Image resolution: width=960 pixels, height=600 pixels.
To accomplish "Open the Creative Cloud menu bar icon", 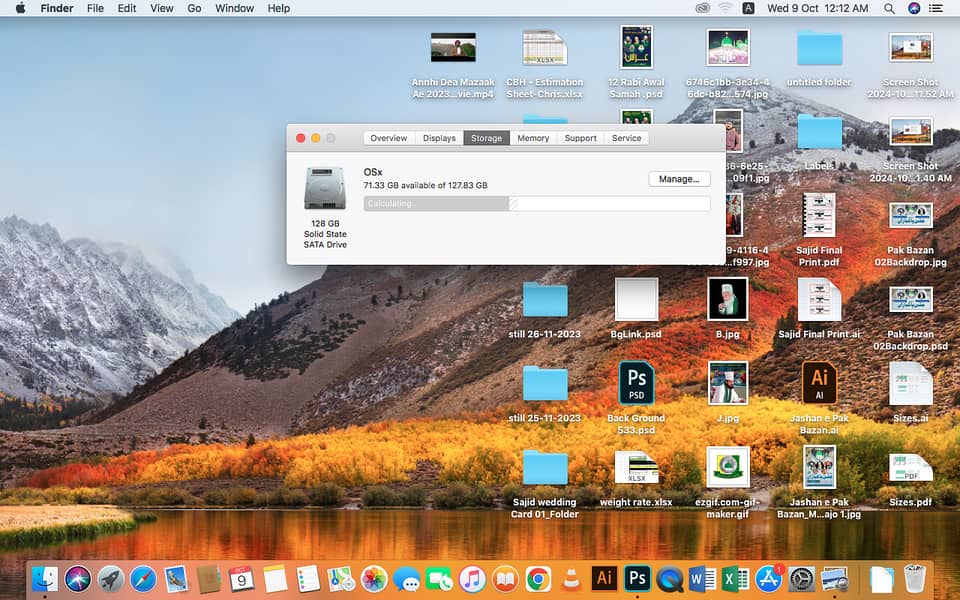I will tap(703, 8).
